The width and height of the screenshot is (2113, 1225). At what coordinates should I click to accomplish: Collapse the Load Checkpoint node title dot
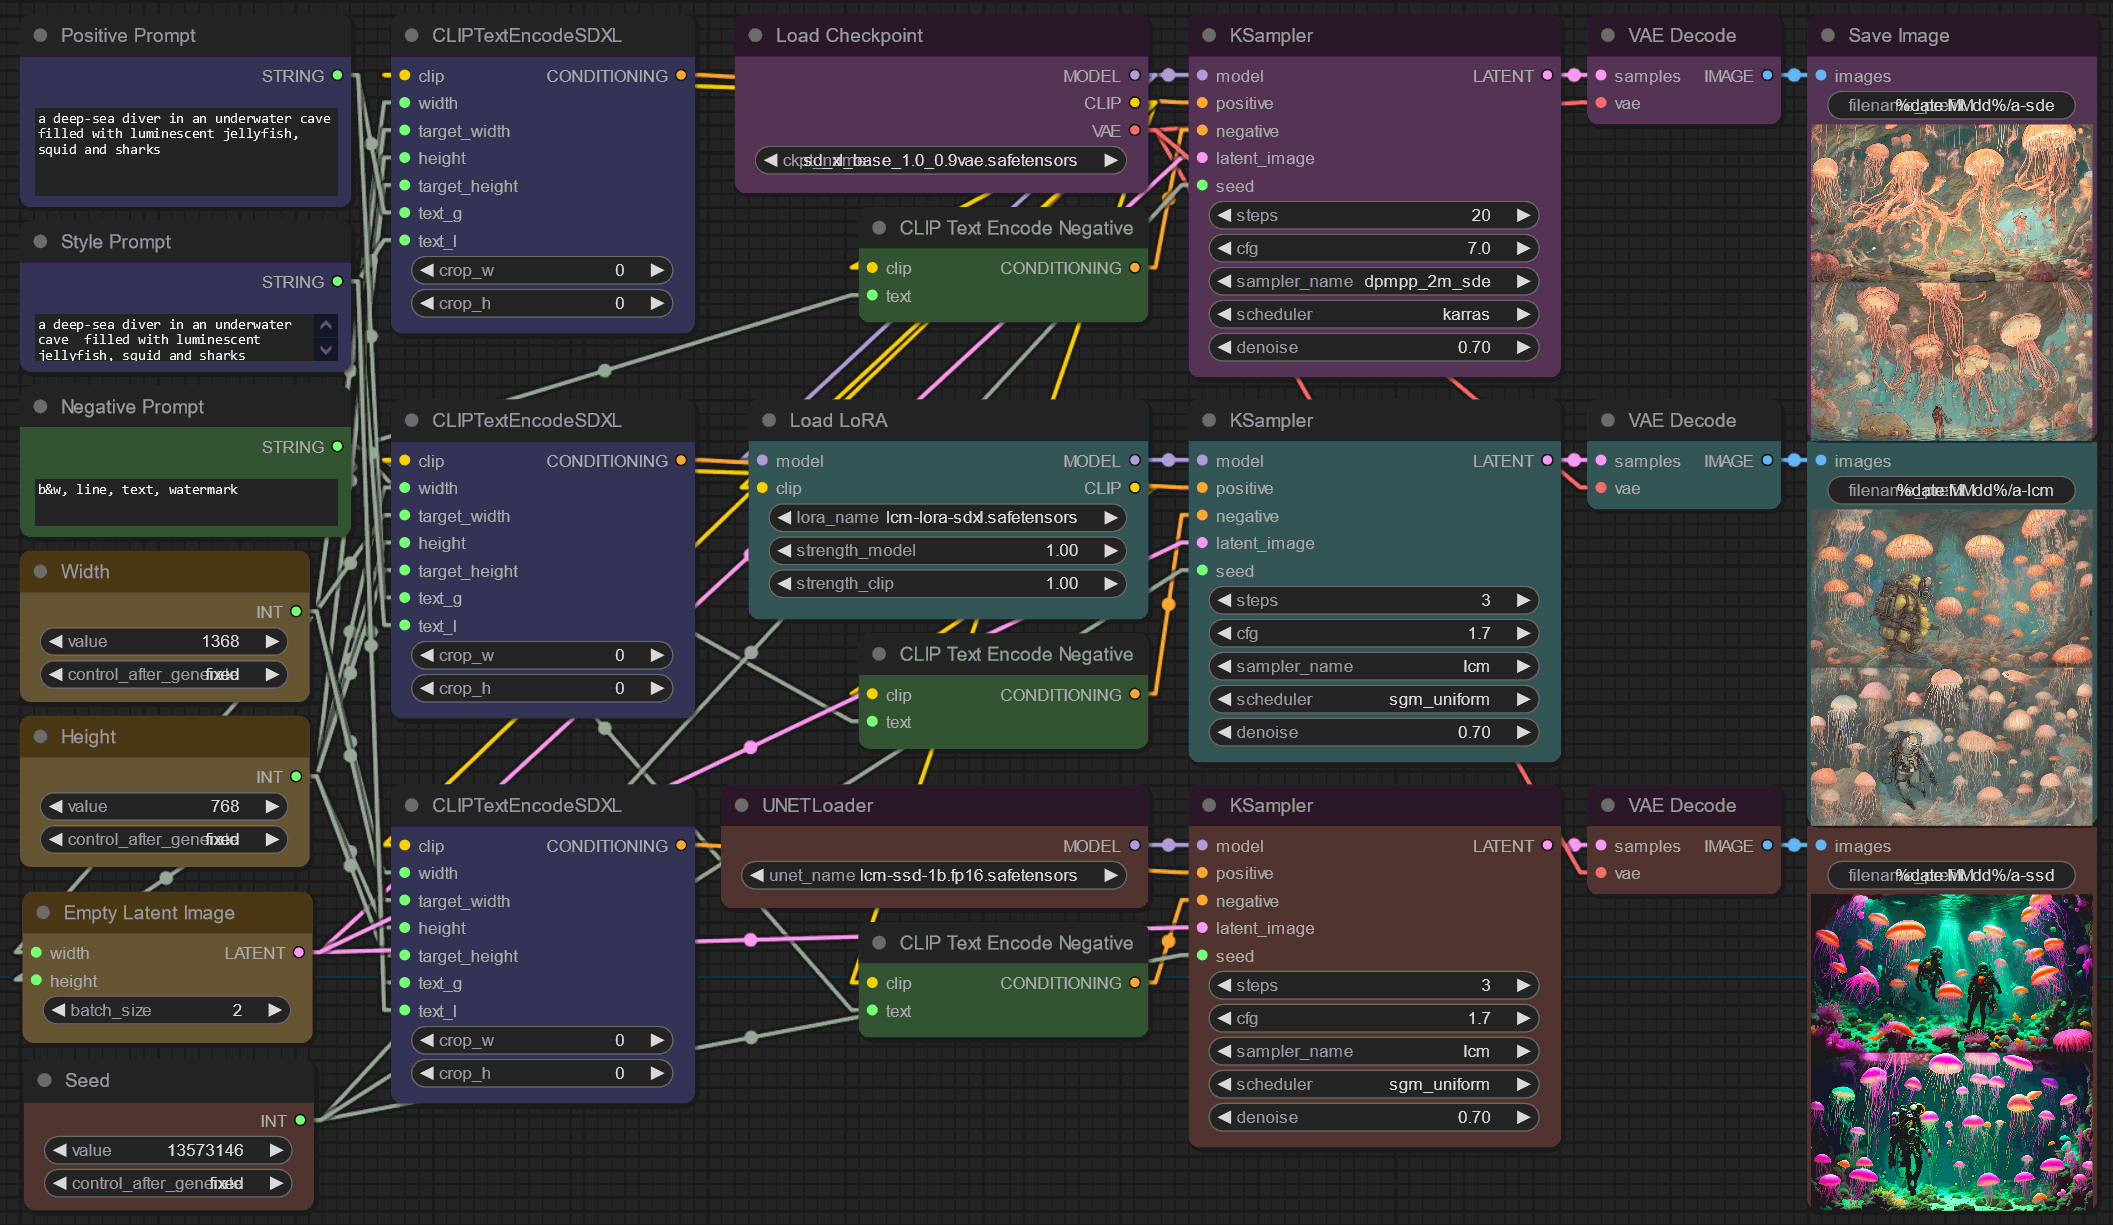(756, 35)
